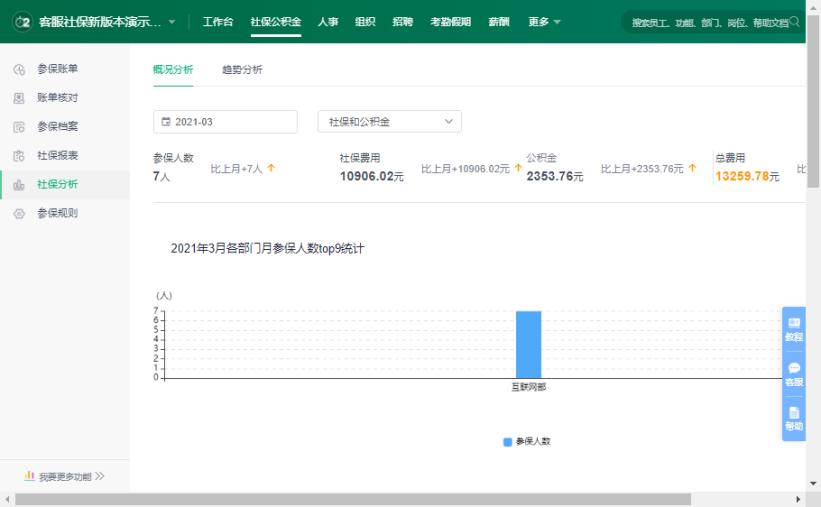The width and height of the screenshot is (821, 507).
Task: Click the chevron of 社保和公积金 select
Action: (x=449, y=122)
